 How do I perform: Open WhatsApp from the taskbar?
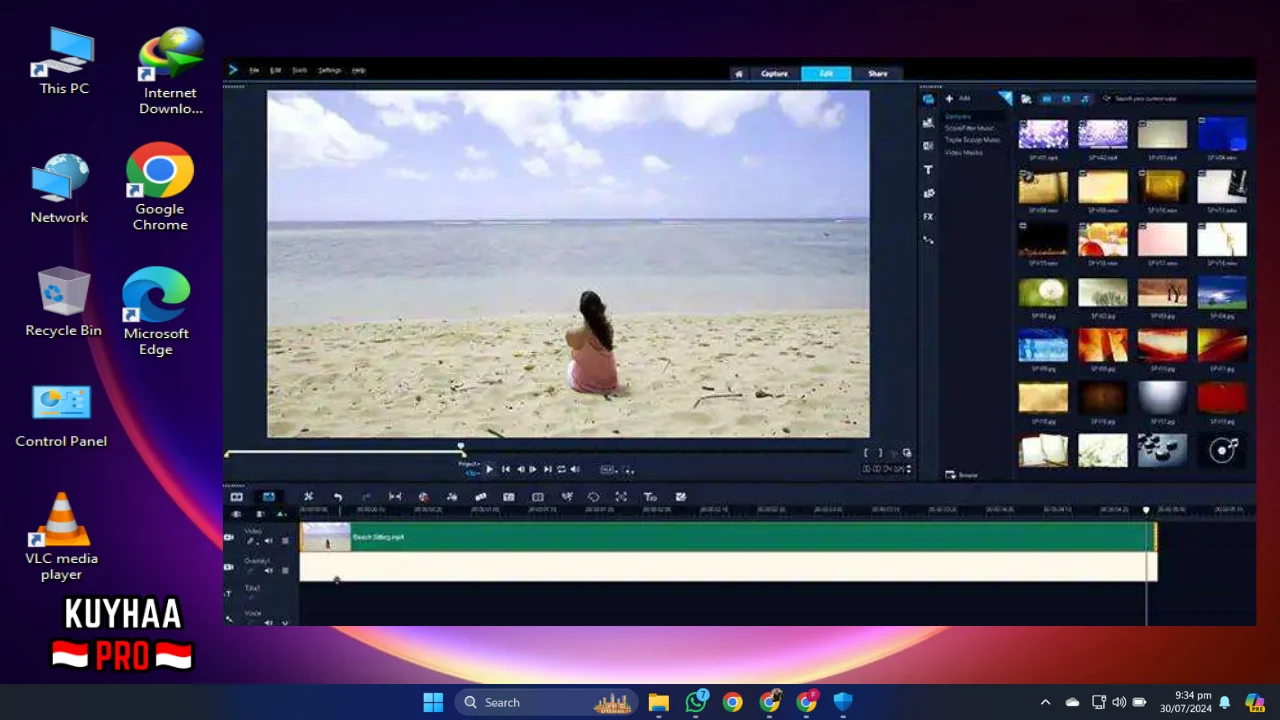(x=696, y=702)
